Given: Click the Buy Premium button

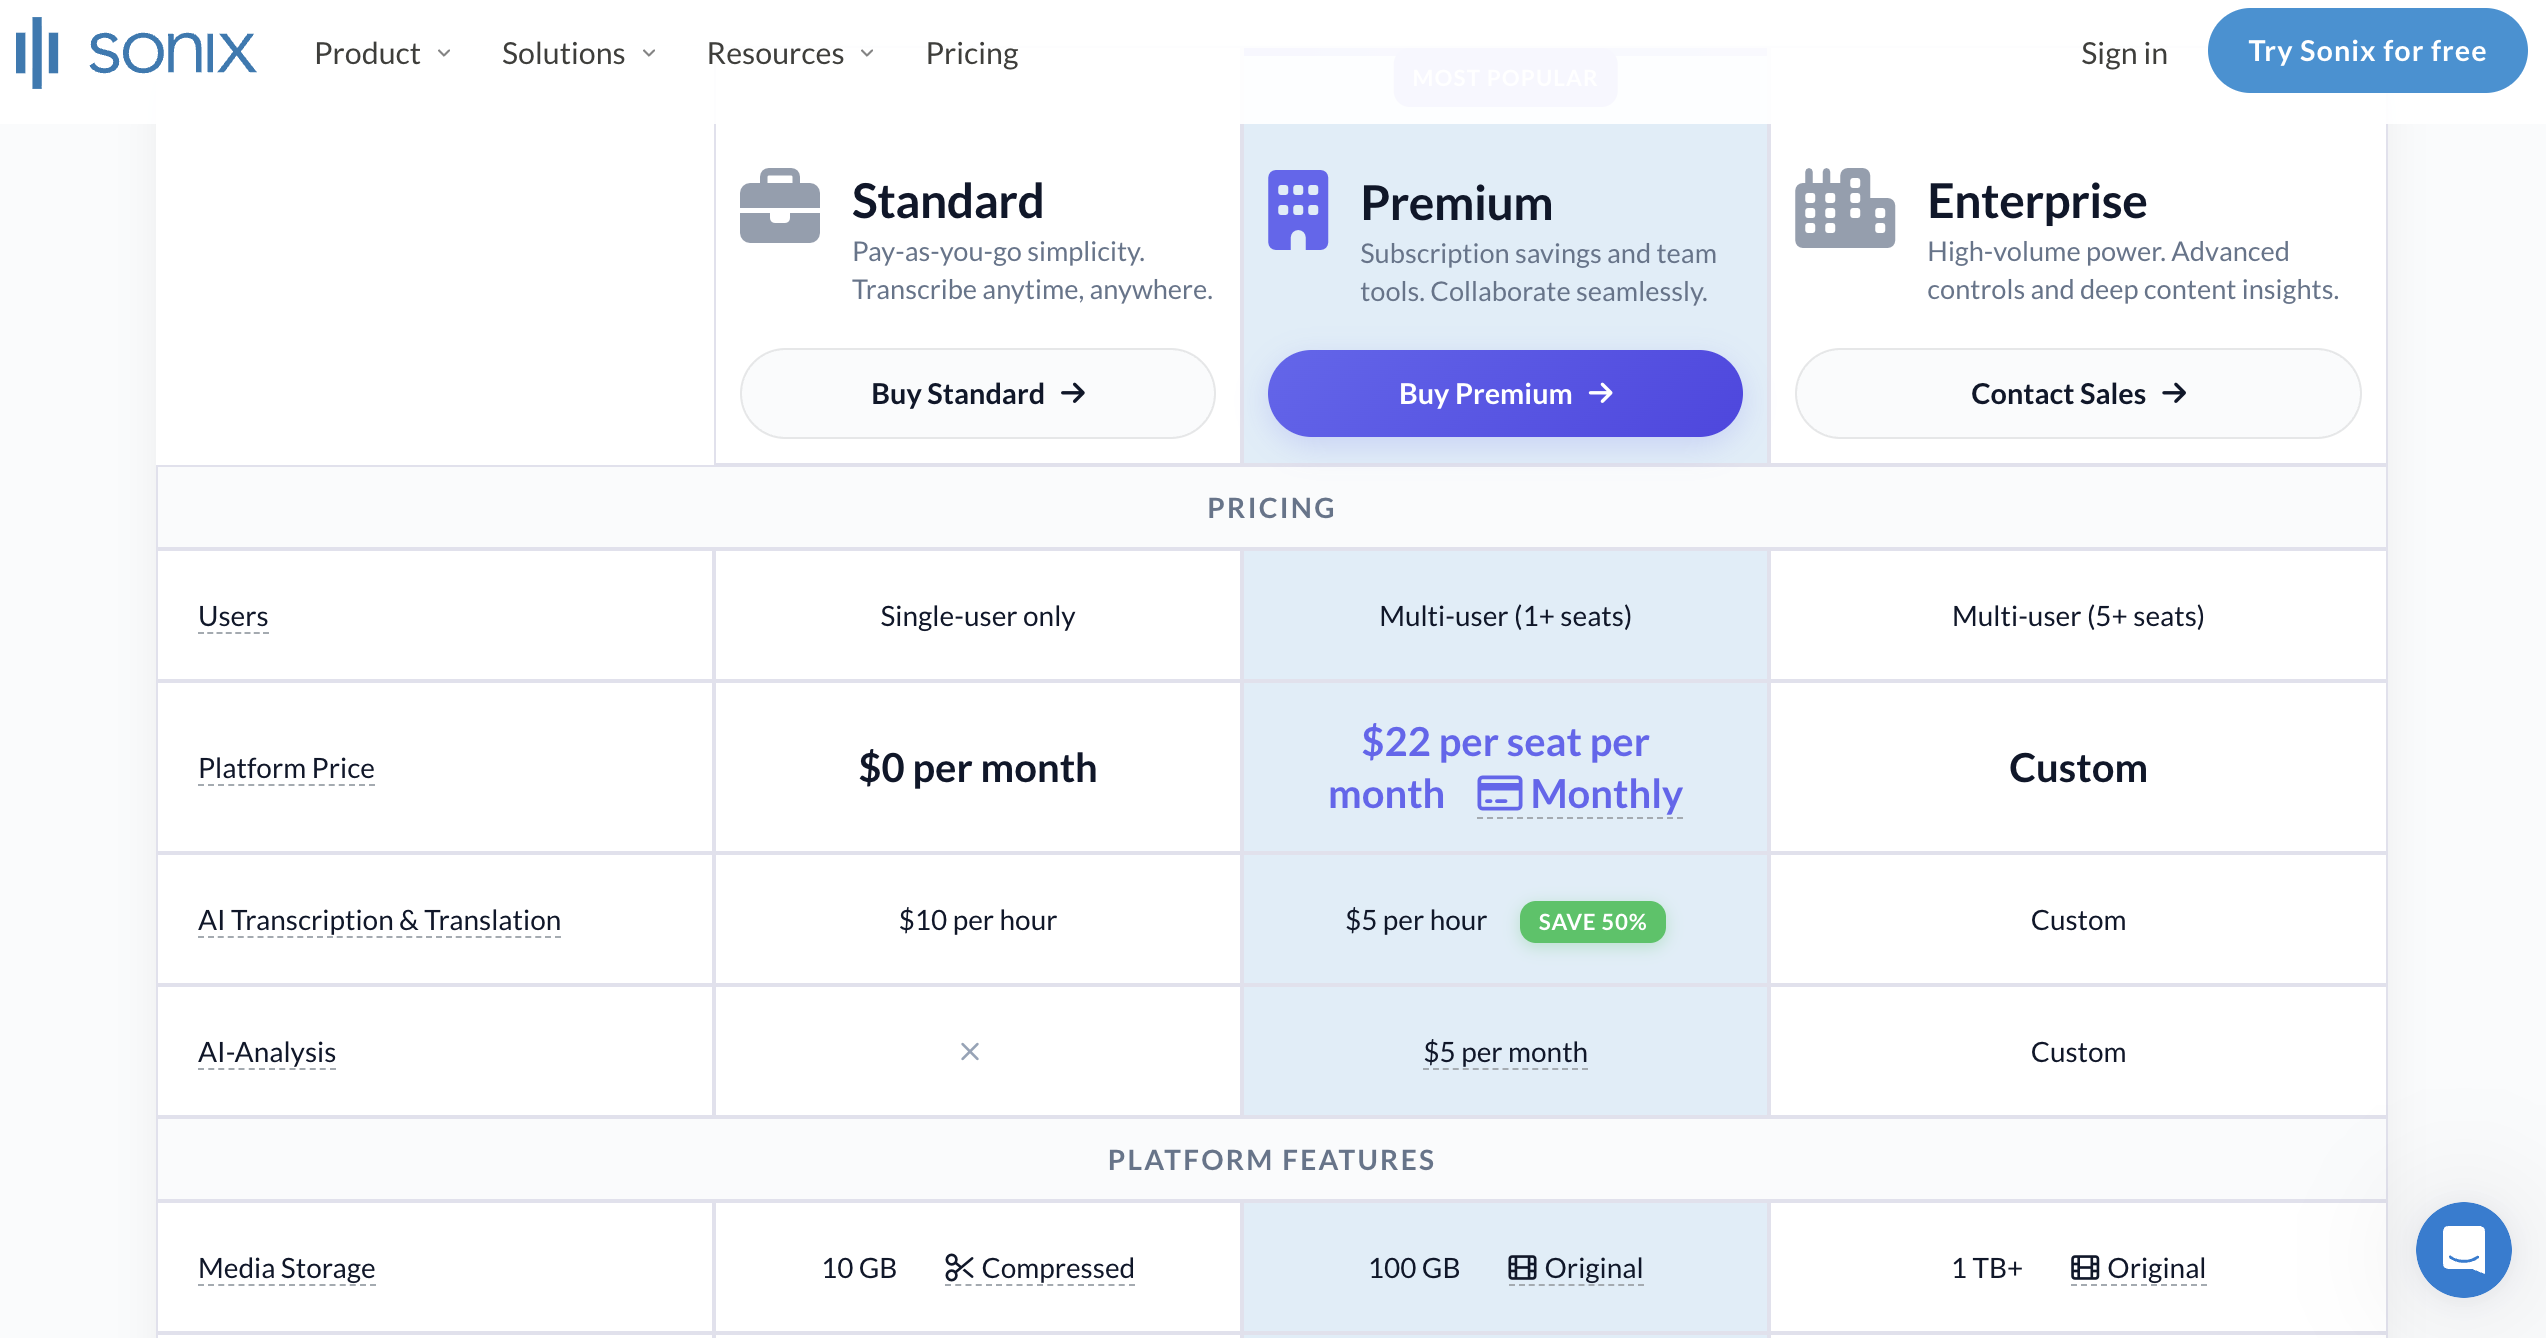Looking at the screenshot, I should [x=1504, y=393].
